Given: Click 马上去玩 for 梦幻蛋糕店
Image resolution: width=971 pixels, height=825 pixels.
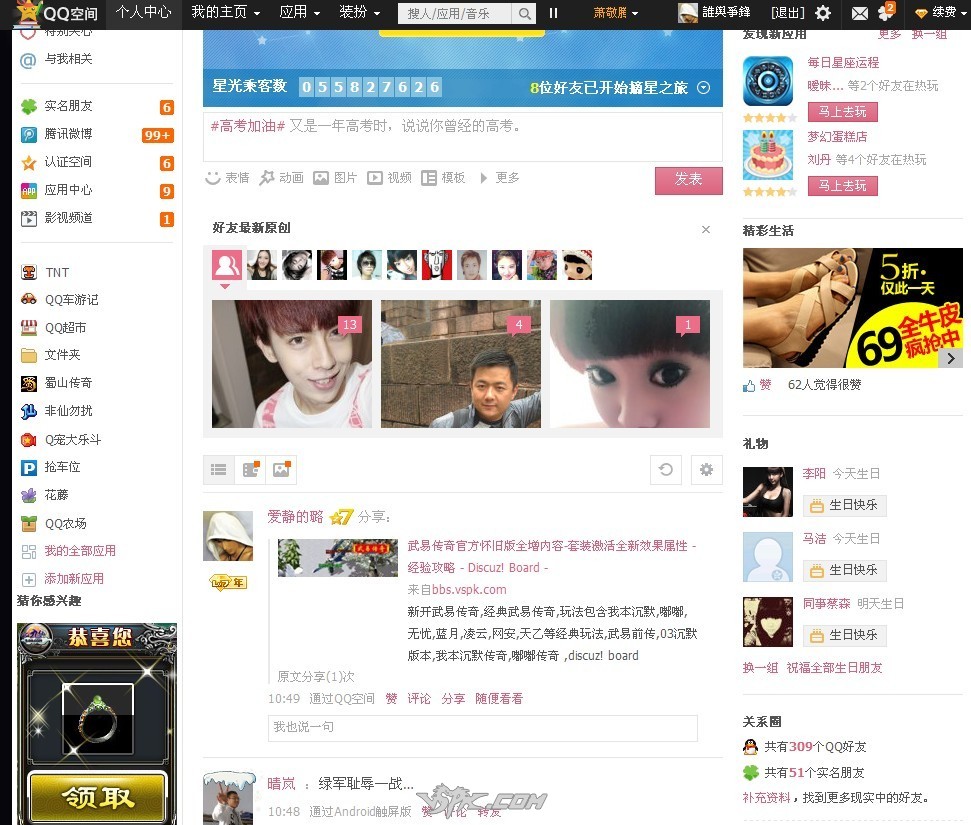Looking at the screenshot, I should click(843, 186).
